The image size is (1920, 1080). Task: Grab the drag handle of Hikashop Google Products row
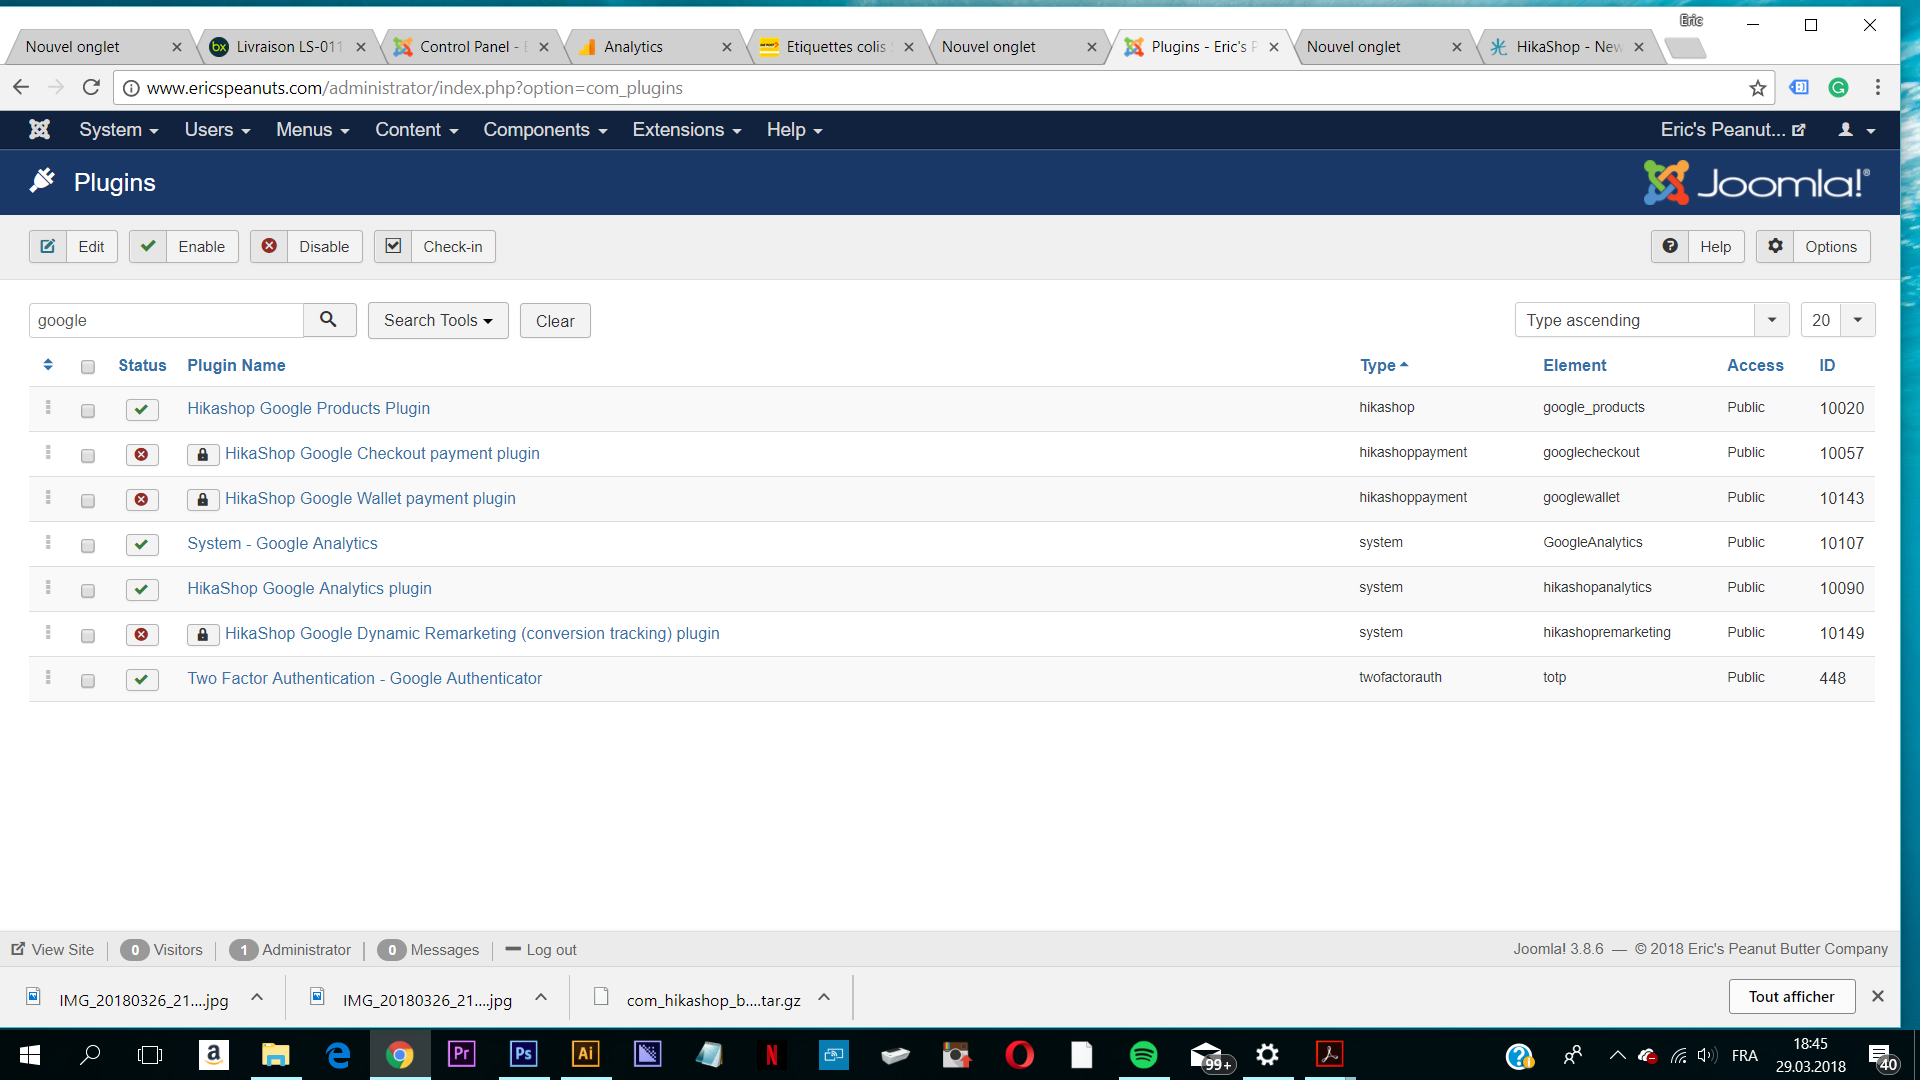pyautogui.click(x=48, y=408)
